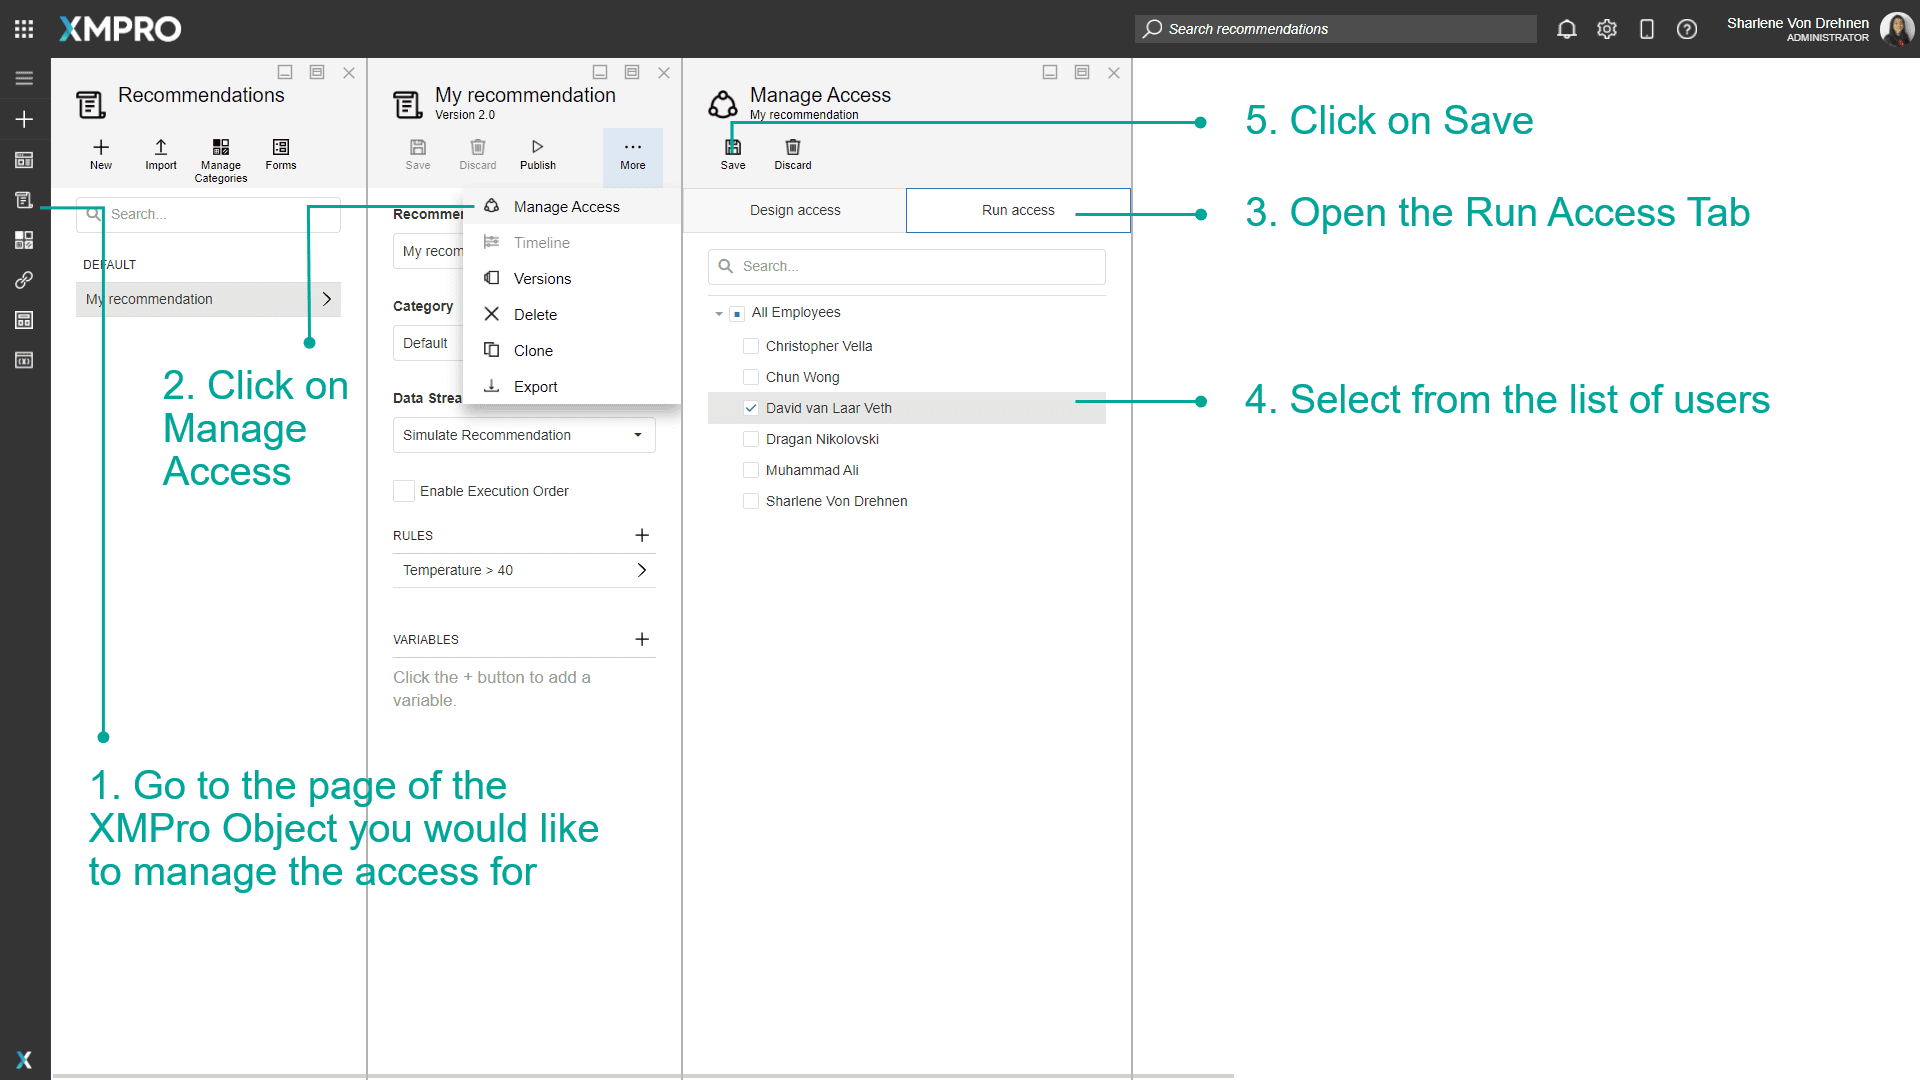This screenshot has width=1920, height=1080.
Task: Add a new variable with the plus button
Action: click(641, 639)
